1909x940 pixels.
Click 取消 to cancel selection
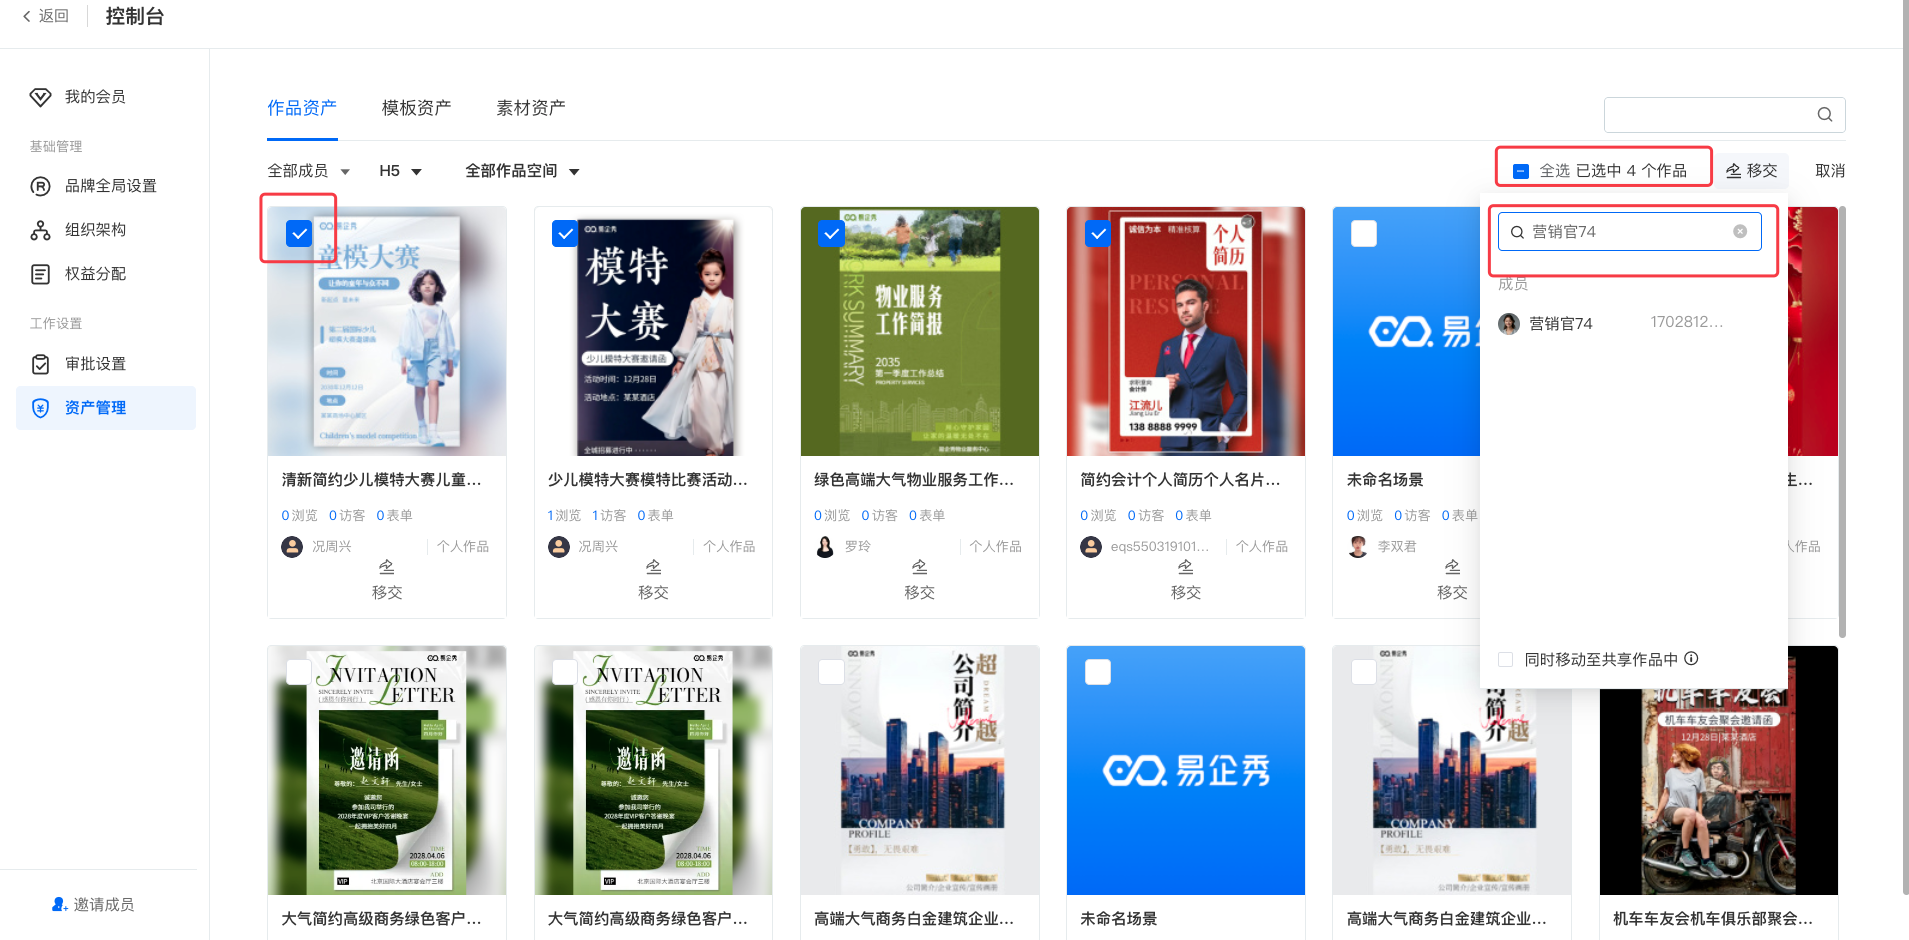tap(1829, 171)
